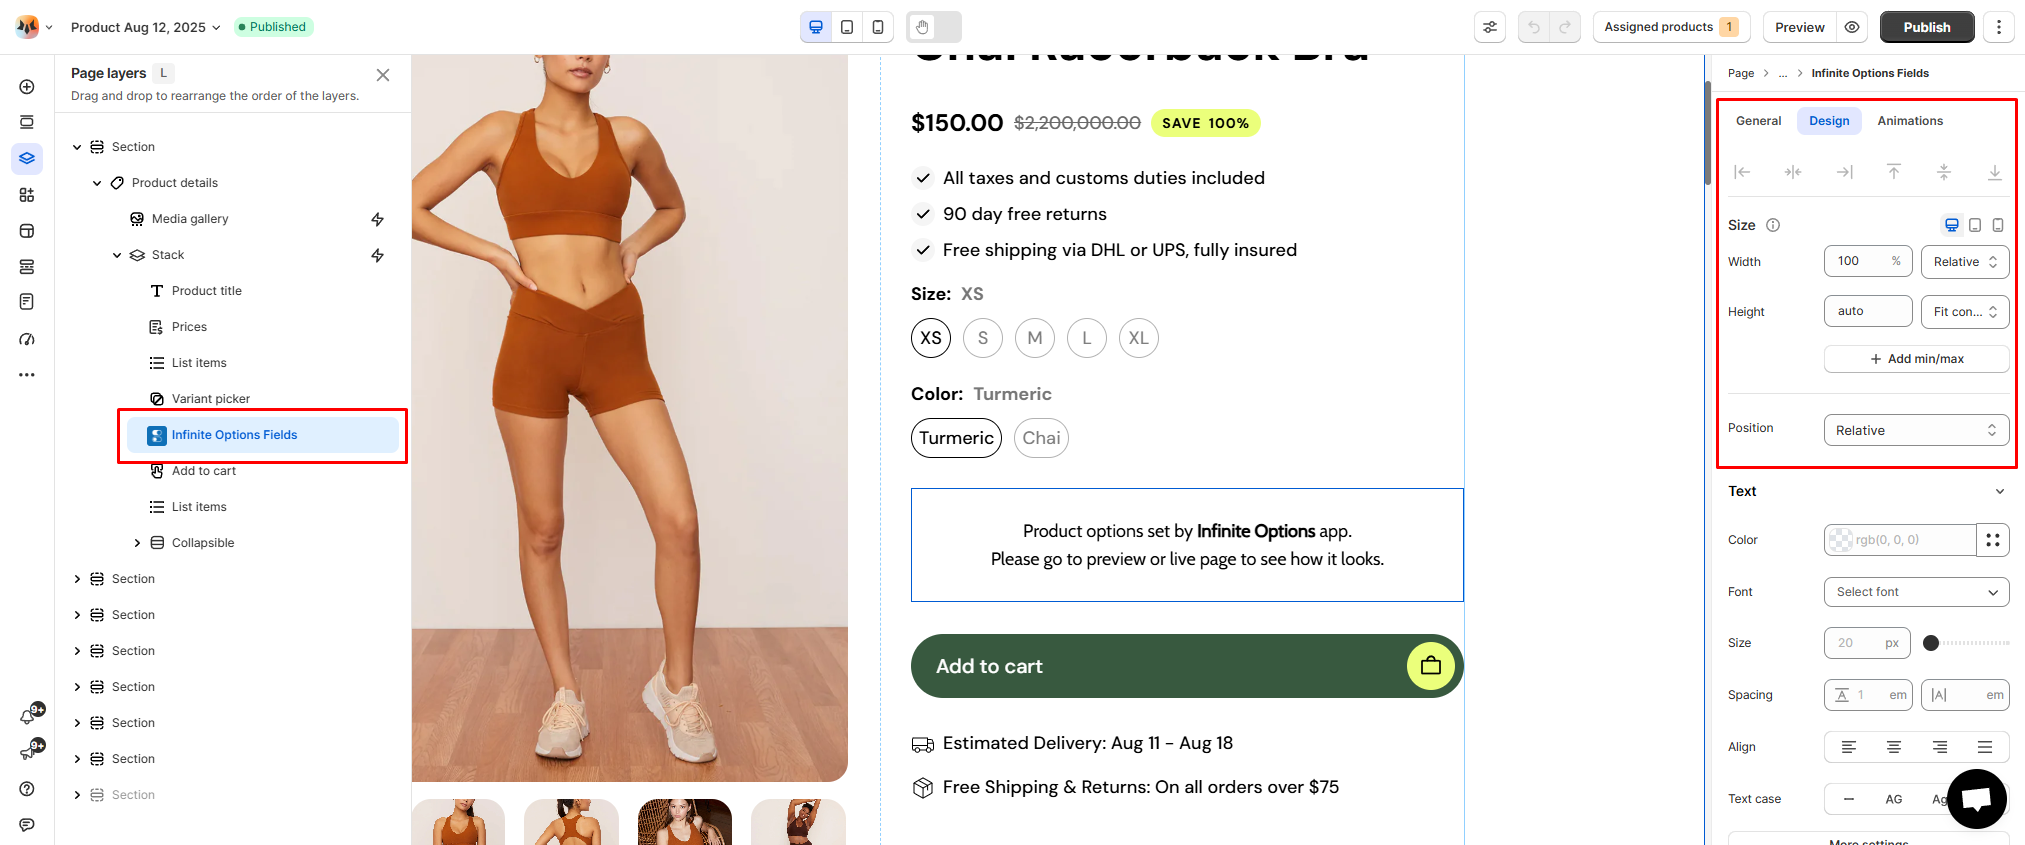The width and height of the screenshot is (2025, 845).
Task: Click the text color swatch
Action: [x=1840, y=540]
